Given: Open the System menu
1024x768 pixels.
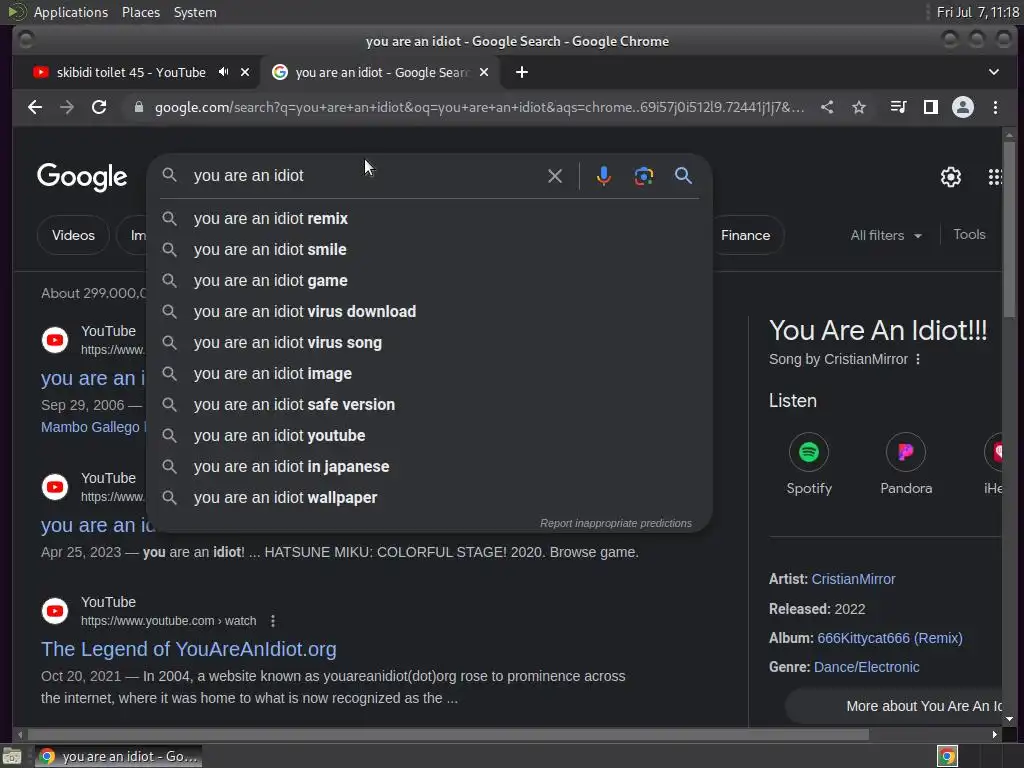Looking at the screenshot, I should point(195,12).
